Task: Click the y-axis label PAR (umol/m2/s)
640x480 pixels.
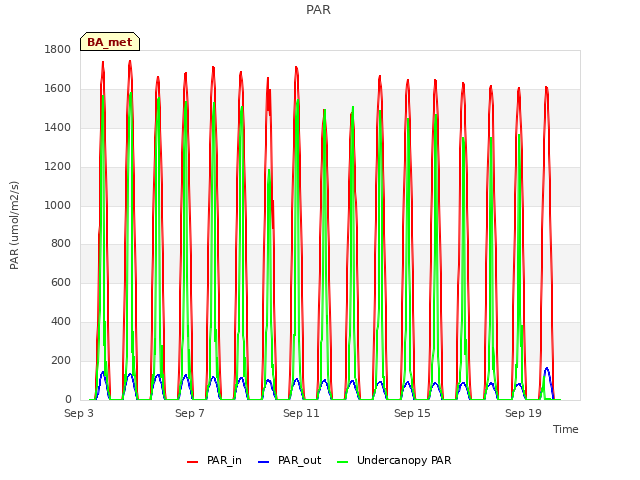Action: point(14,225)
